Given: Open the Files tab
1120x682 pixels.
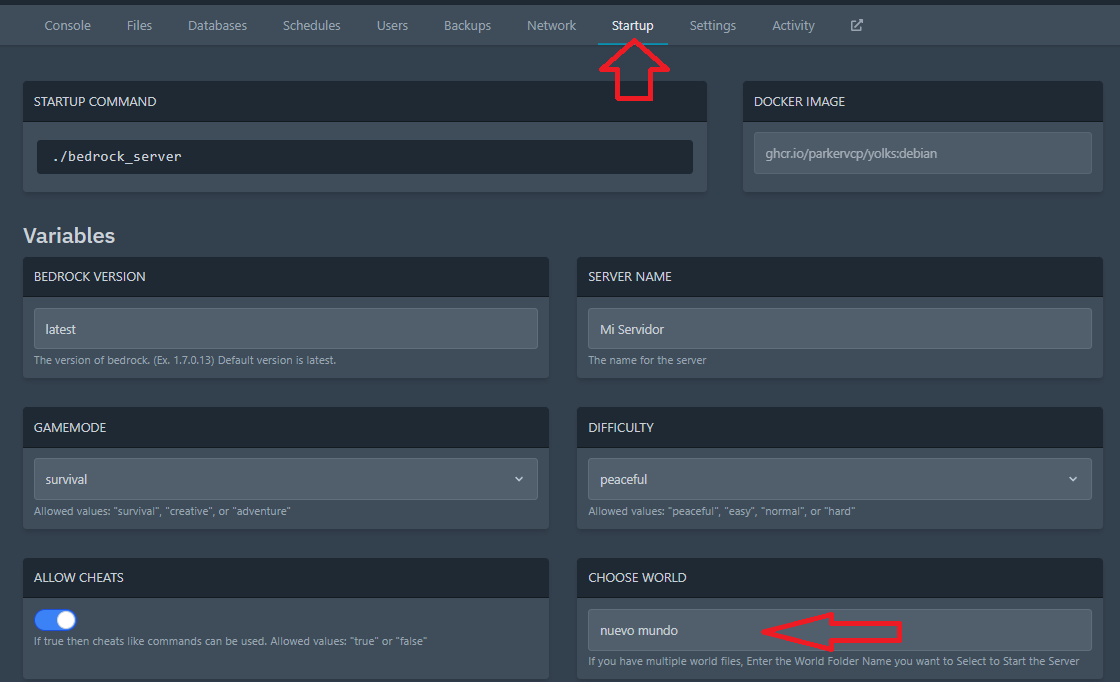Looking at the screenshot, I should click(140, 25).
